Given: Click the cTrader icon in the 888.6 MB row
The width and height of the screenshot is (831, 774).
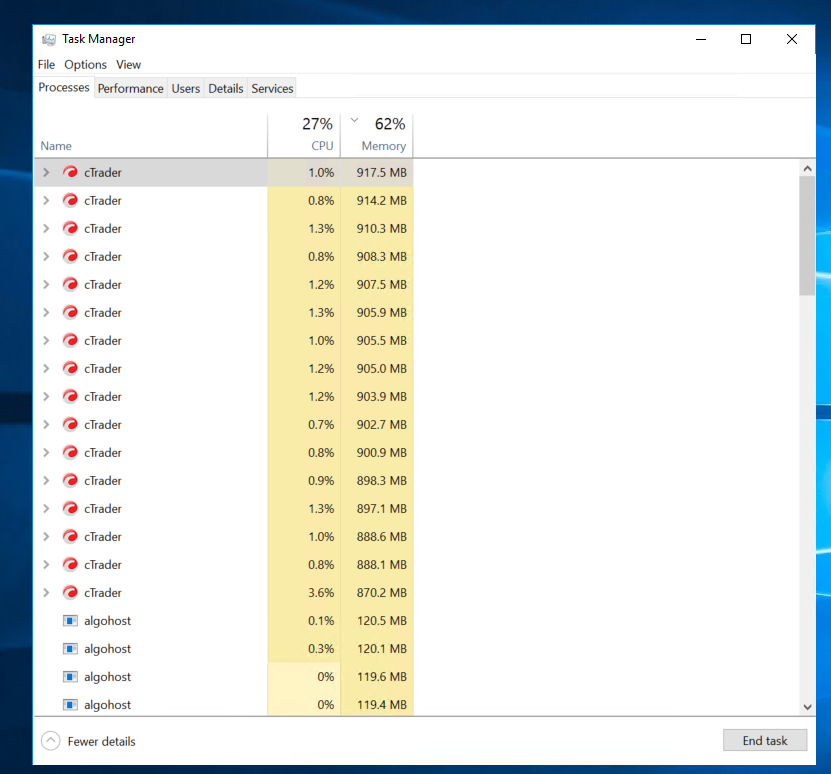Looking at the screenshot, I should (x=70, y=536).
